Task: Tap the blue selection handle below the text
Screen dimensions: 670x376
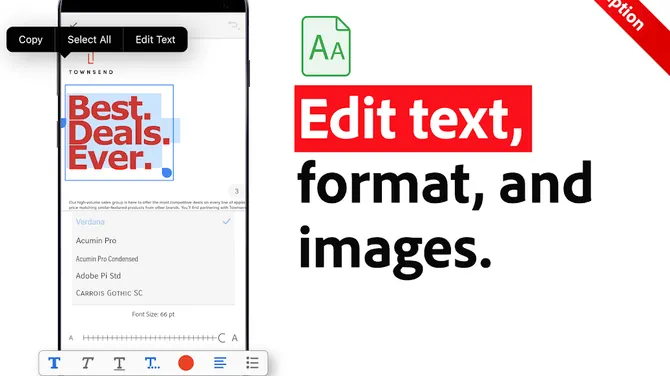Action: coord(167,173)
